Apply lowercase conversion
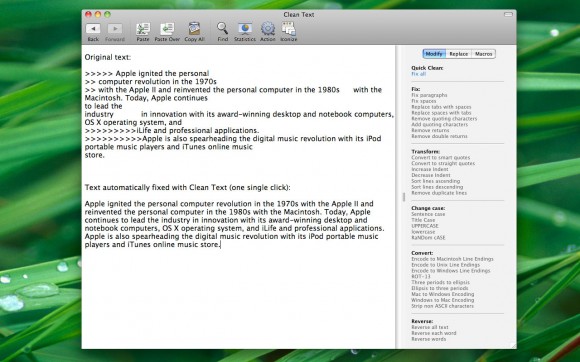 [x=423, y=232]
